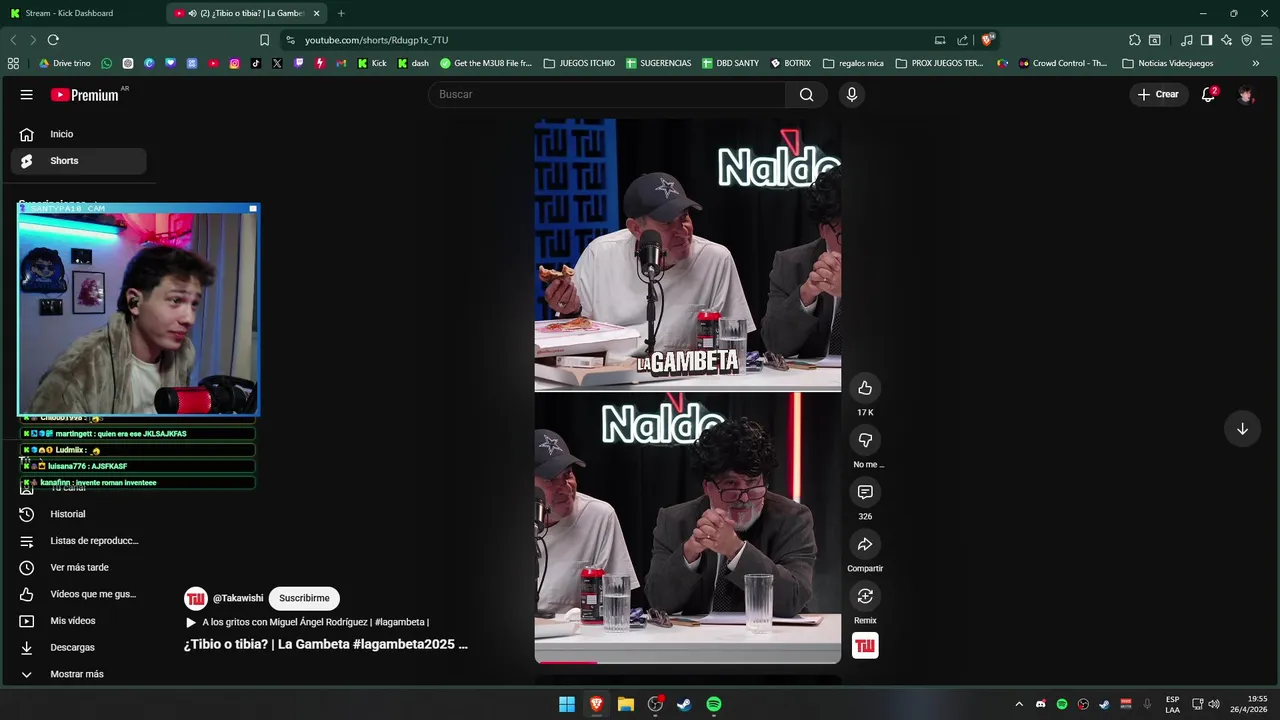This screenshot has width=1280, height=720.
Task: Open the YouTube hamburger guide menu
Action: 27,94
